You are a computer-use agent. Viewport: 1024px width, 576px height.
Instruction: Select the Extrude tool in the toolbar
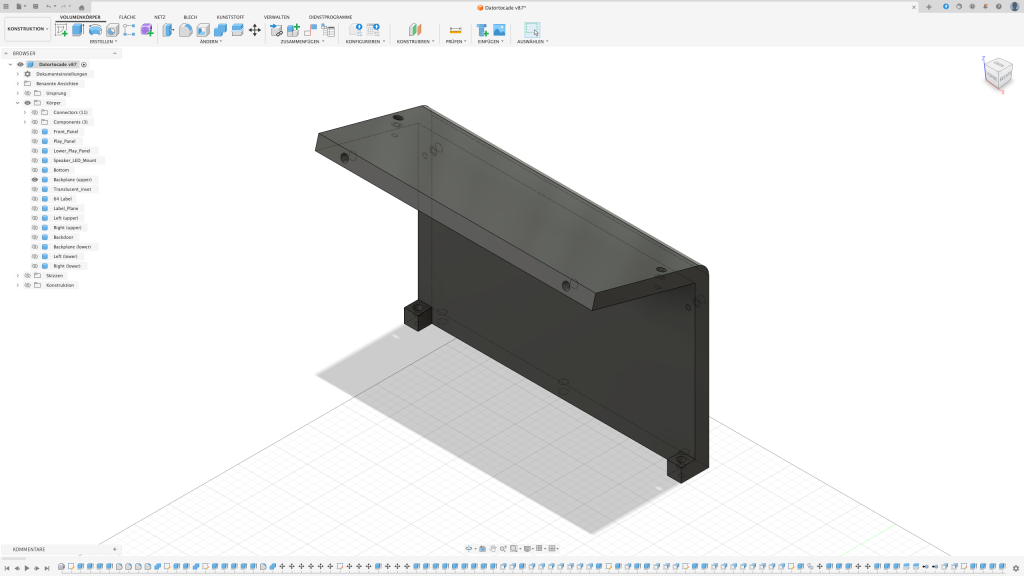tap(78, 30)
